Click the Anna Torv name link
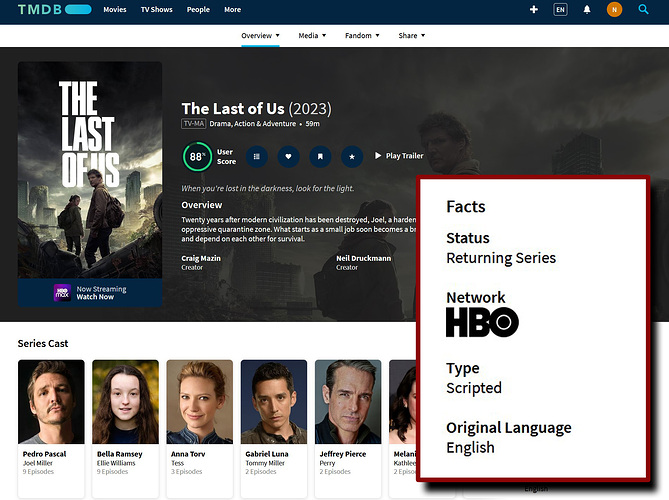The image size is (669, 500). pos(188,454)
